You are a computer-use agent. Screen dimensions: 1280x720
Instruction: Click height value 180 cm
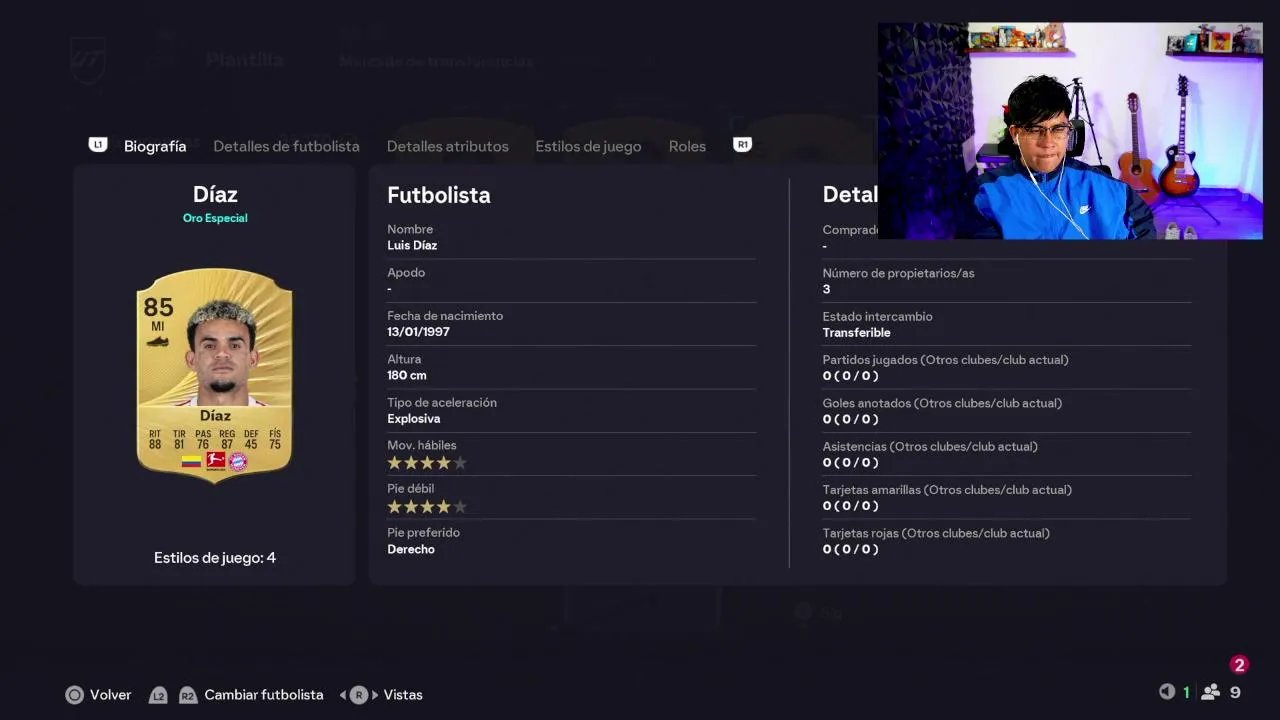click(x=407, y=376)
